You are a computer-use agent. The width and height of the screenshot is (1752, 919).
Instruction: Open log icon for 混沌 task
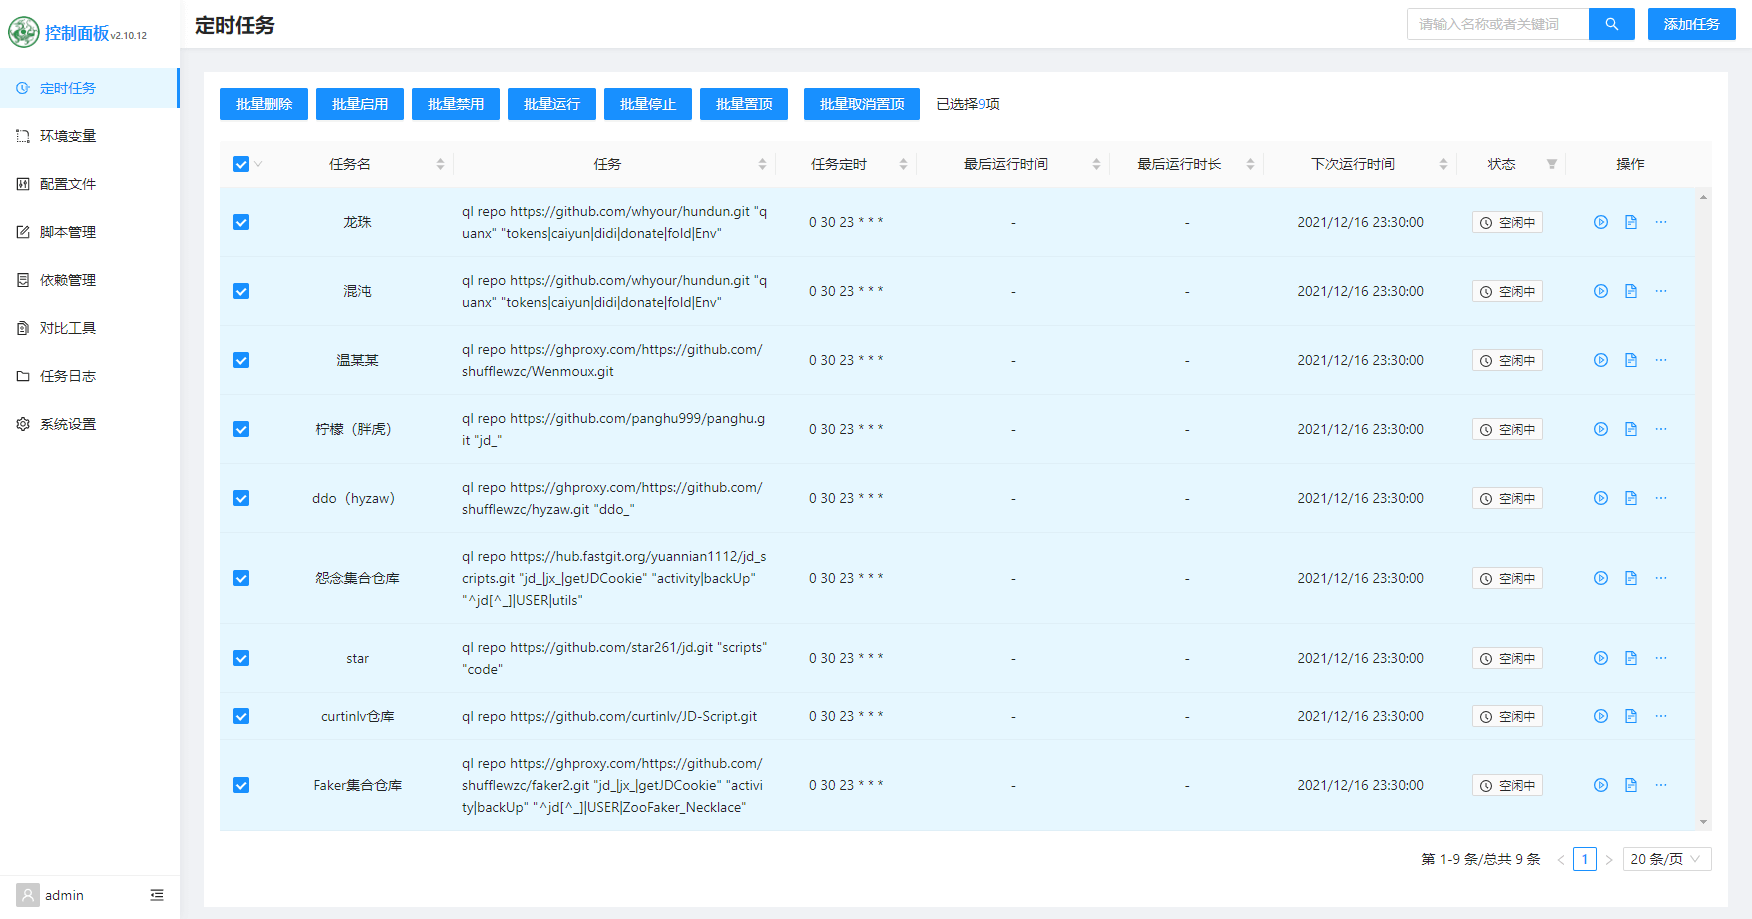pos(1630,291)
